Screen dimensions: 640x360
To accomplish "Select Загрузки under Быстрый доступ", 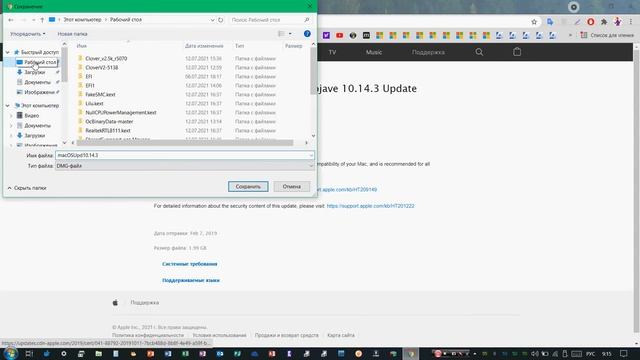I will [x=34, y=72].
